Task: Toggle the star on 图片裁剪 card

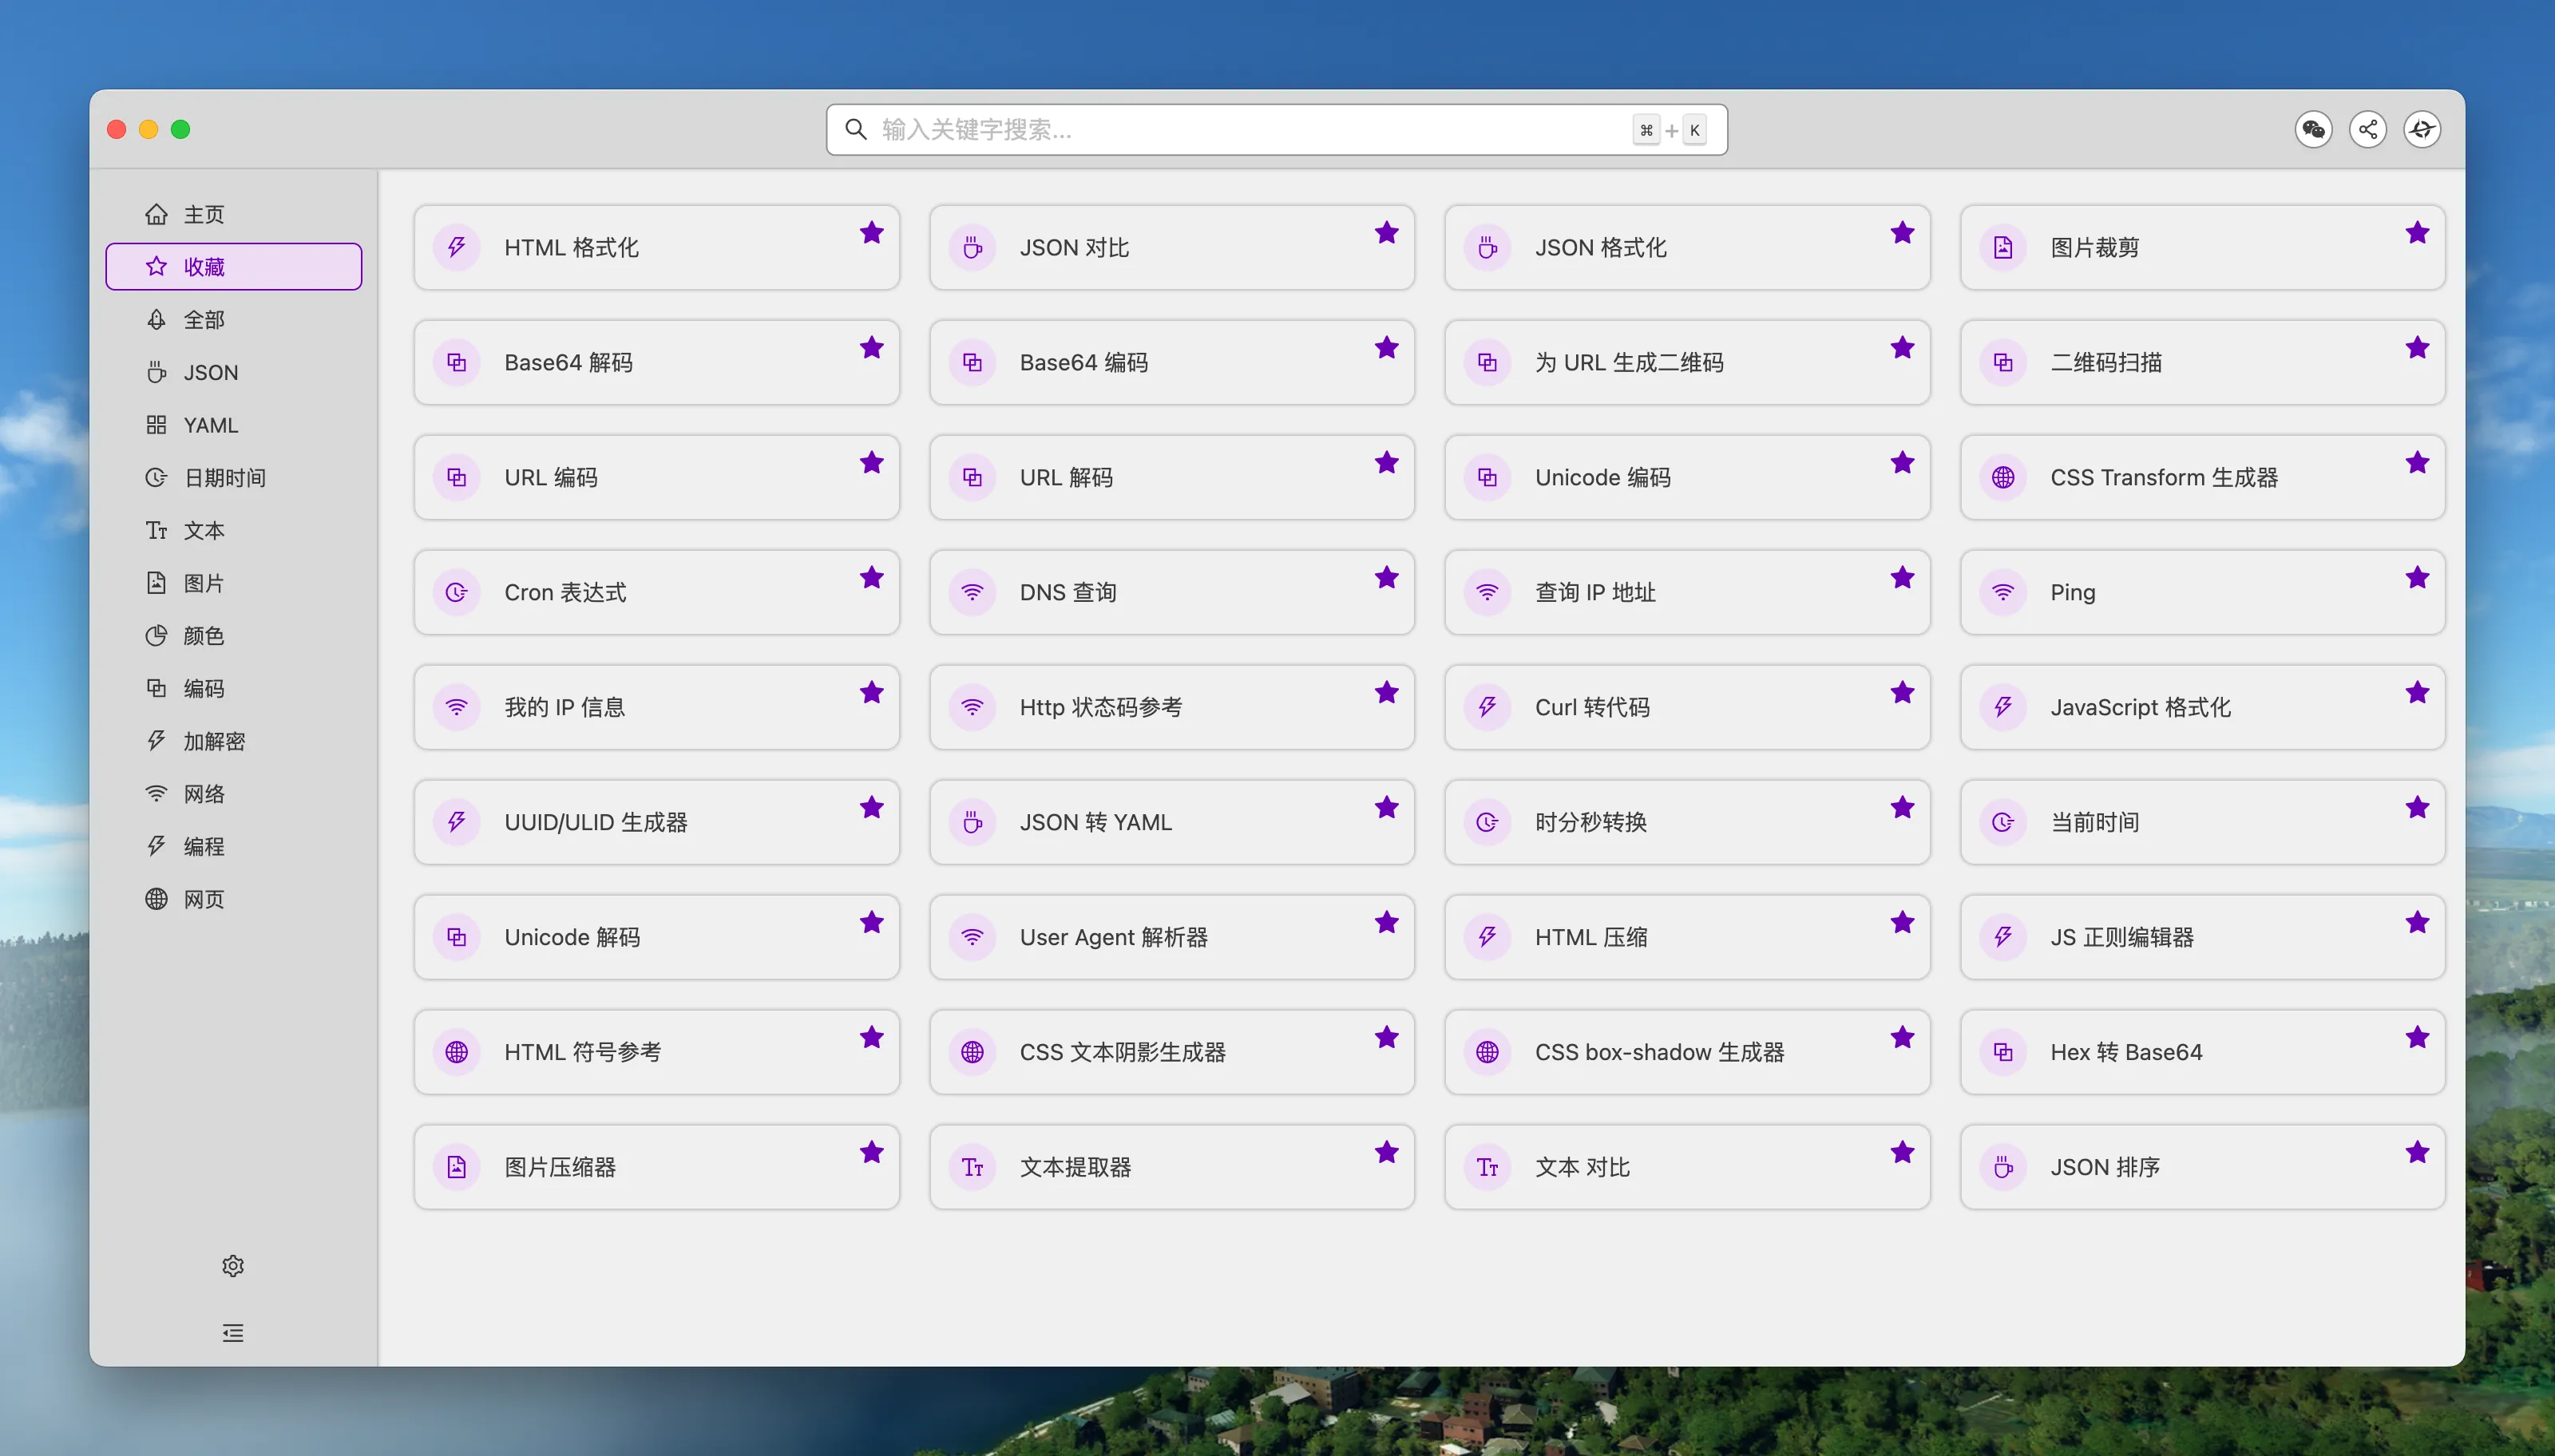Action: pyautogui.click(x=2417, y=233)
